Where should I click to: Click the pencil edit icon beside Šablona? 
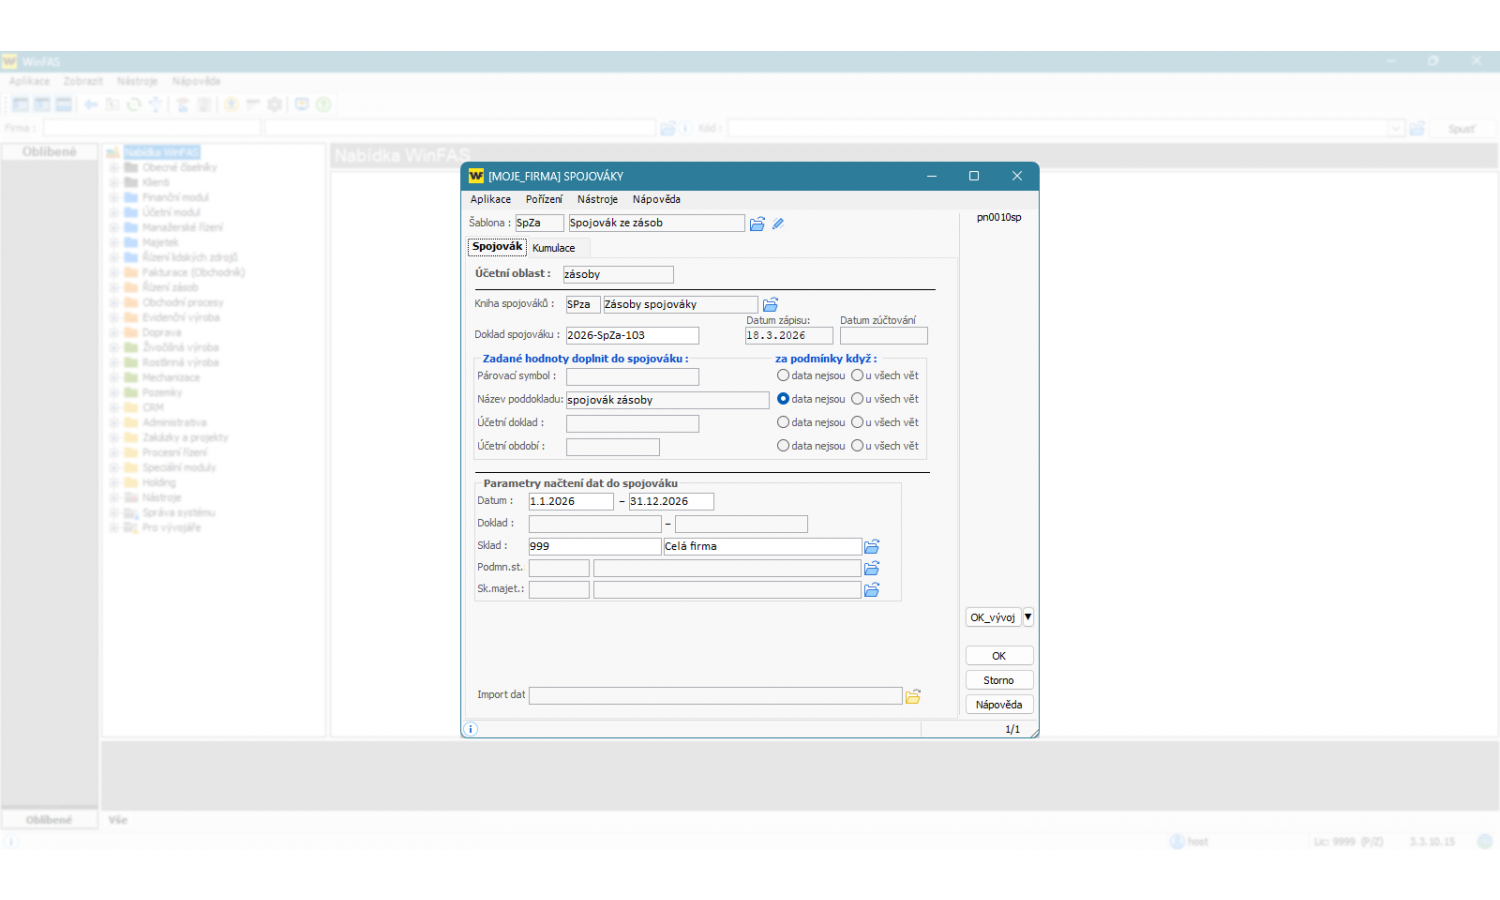pyautogui.click(x=778, y=224)
